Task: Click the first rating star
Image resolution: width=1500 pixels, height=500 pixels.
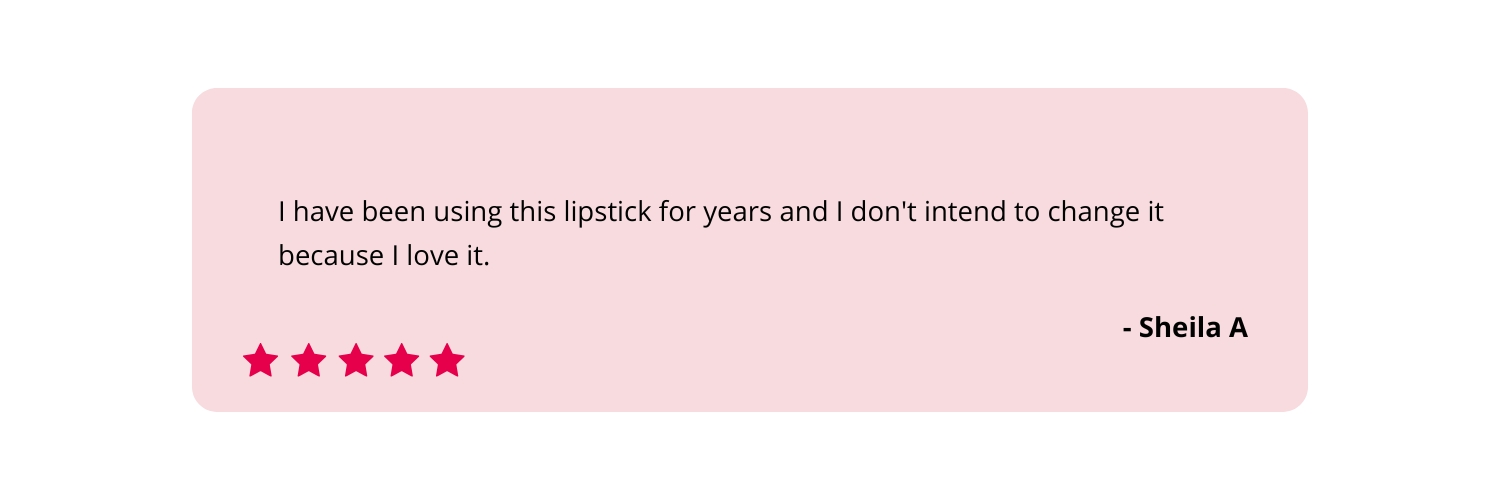Action: 260,360
